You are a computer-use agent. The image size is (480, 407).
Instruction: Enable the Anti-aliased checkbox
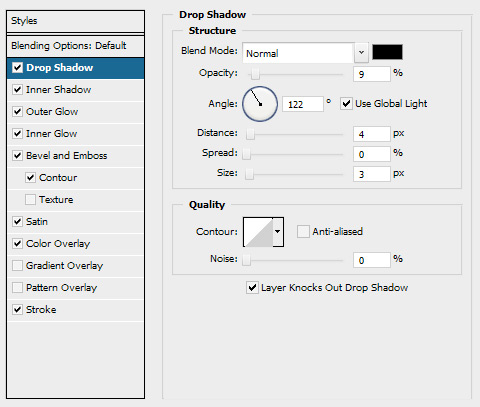303,232
